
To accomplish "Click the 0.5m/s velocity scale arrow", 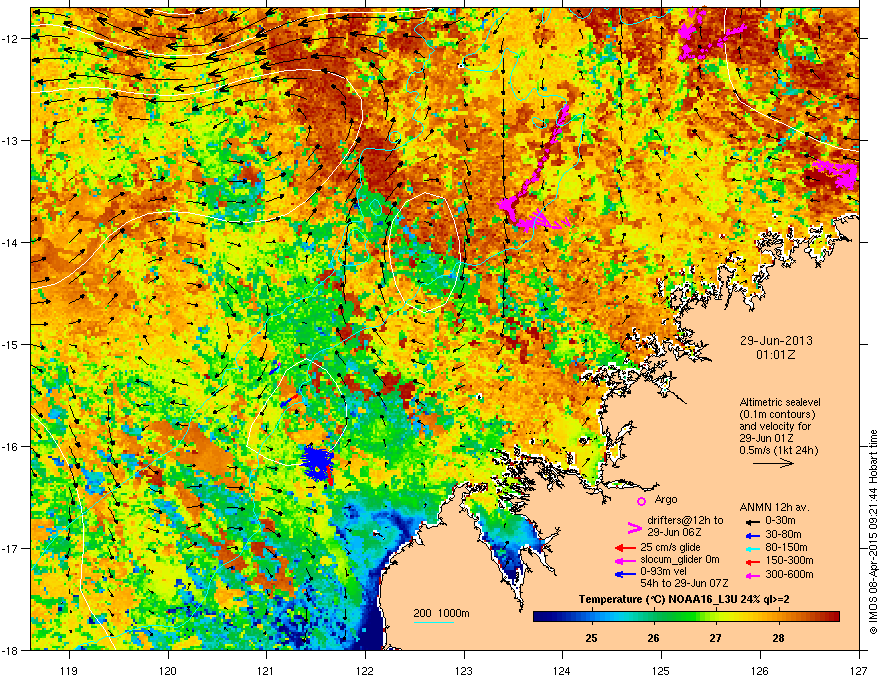I will point(773,463).
